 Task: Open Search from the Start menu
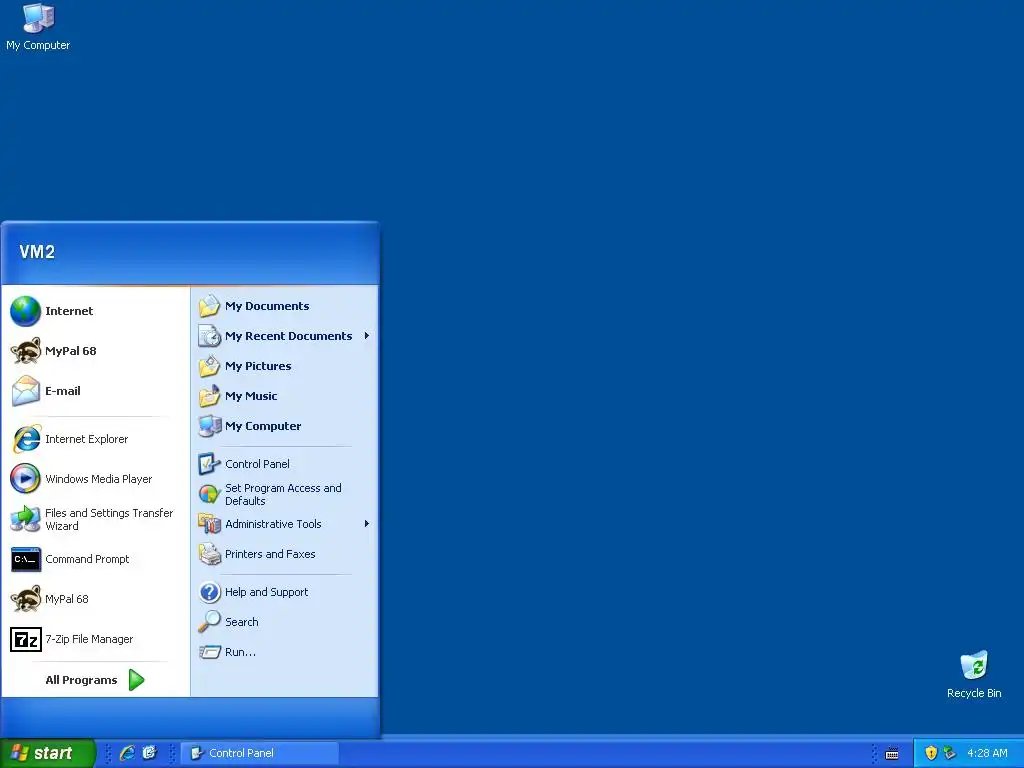pyautogui.click(x=285, y=622)
